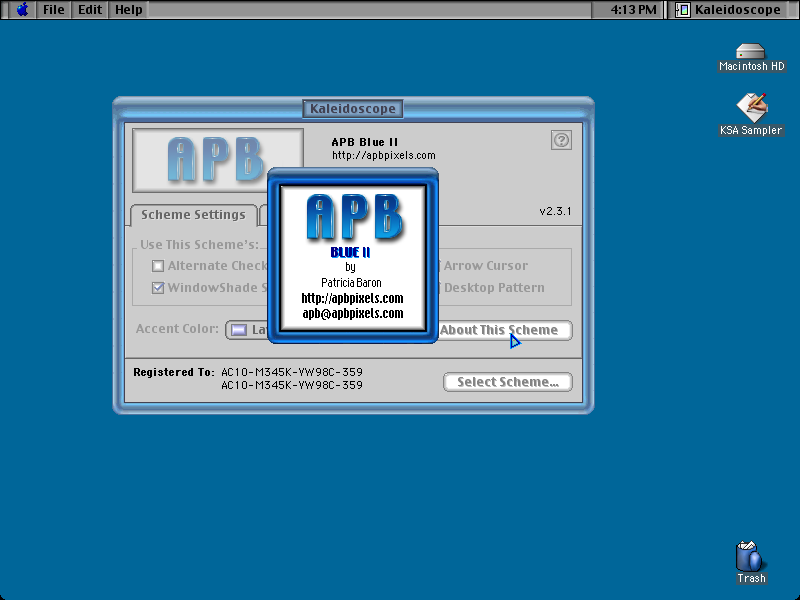Viewport: 800px width, 600px height.
Task: Open the Kaleidoscope application menu
Action: 728,10
